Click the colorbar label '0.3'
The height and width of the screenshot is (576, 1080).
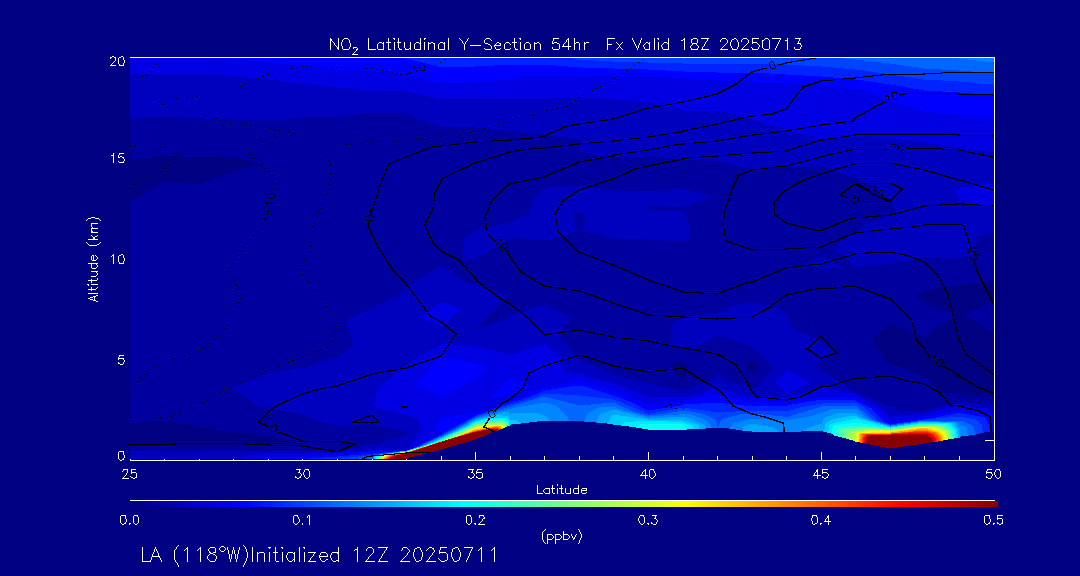point(648,521)
